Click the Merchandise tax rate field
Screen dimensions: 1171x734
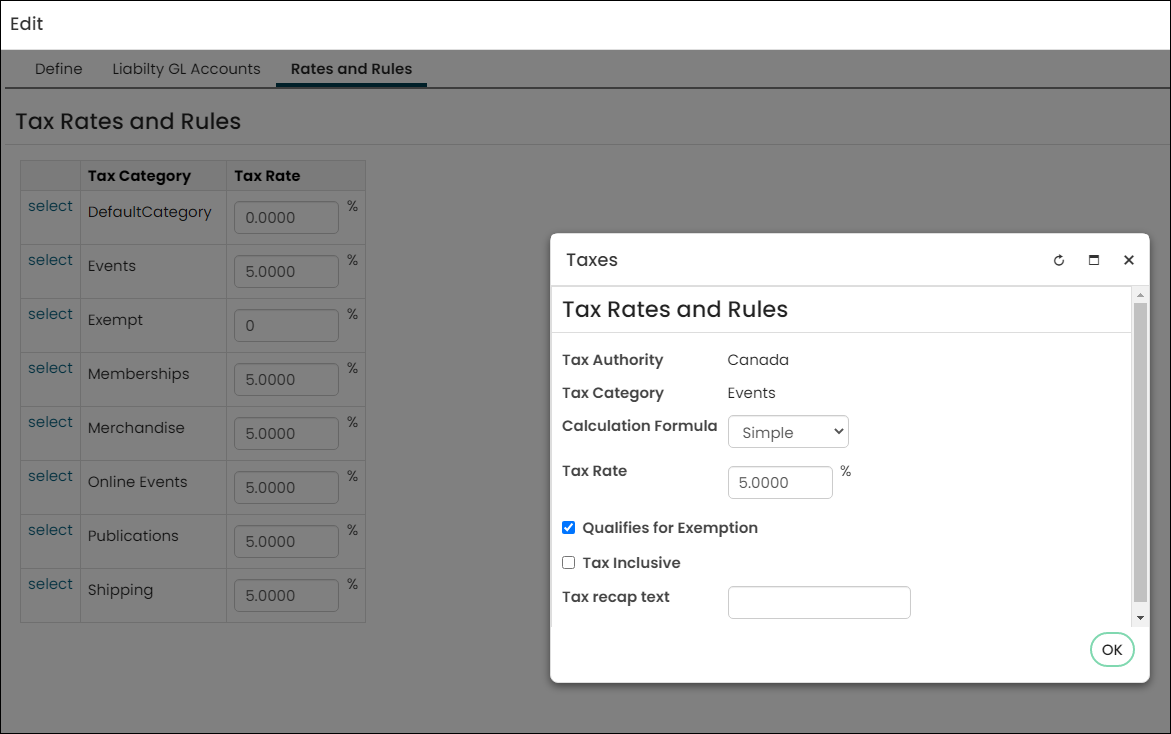point(286,433)
